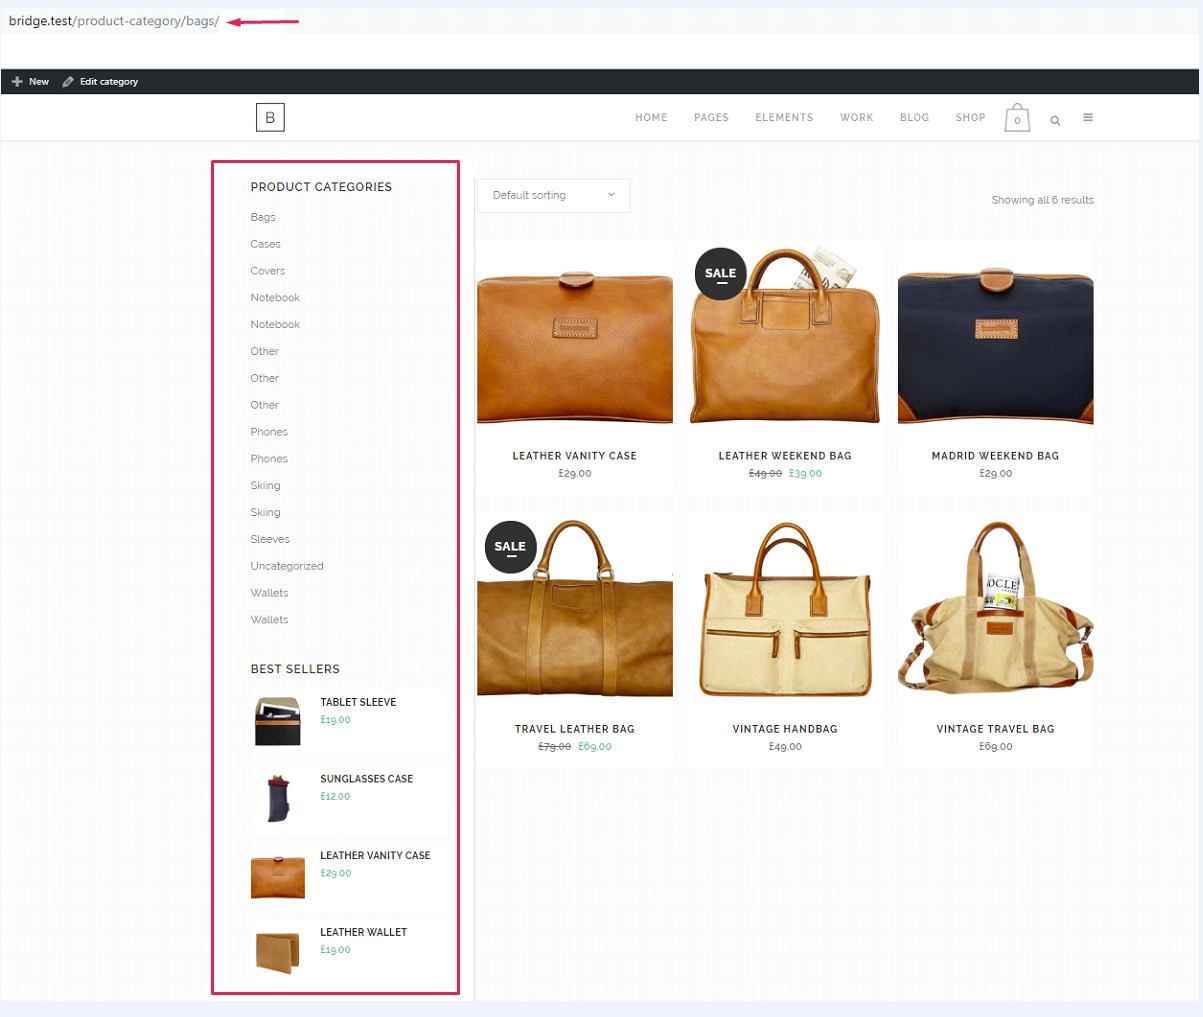
Task: Select the Covers category link
Action: (267, 271)
